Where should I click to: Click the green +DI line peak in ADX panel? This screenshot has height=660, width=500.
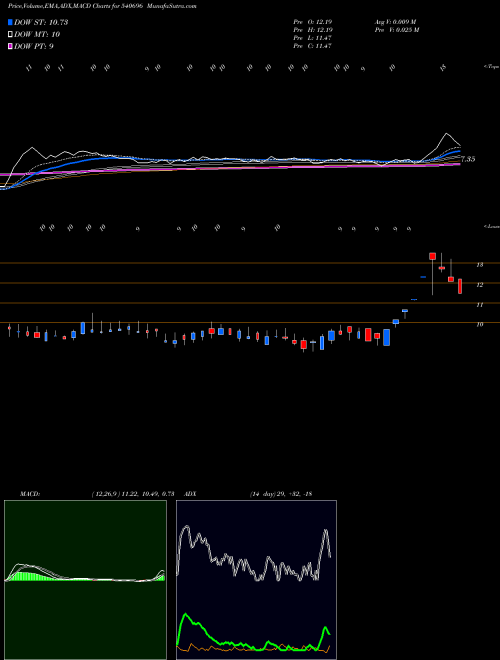coord(186,614)
